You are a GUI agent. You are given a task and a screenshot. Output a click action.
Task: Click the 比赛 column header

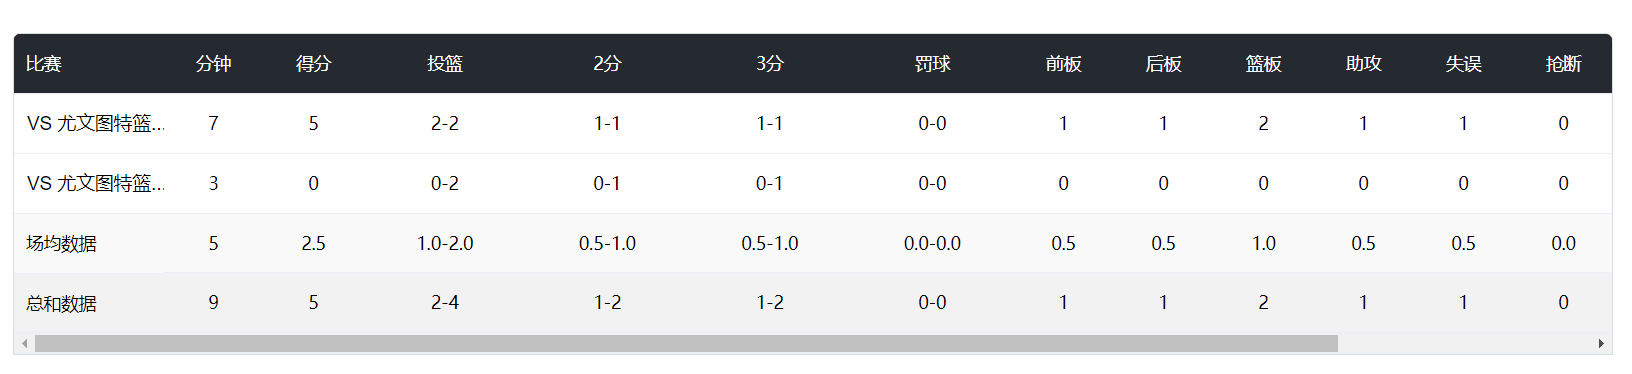[x=44, y=64]
